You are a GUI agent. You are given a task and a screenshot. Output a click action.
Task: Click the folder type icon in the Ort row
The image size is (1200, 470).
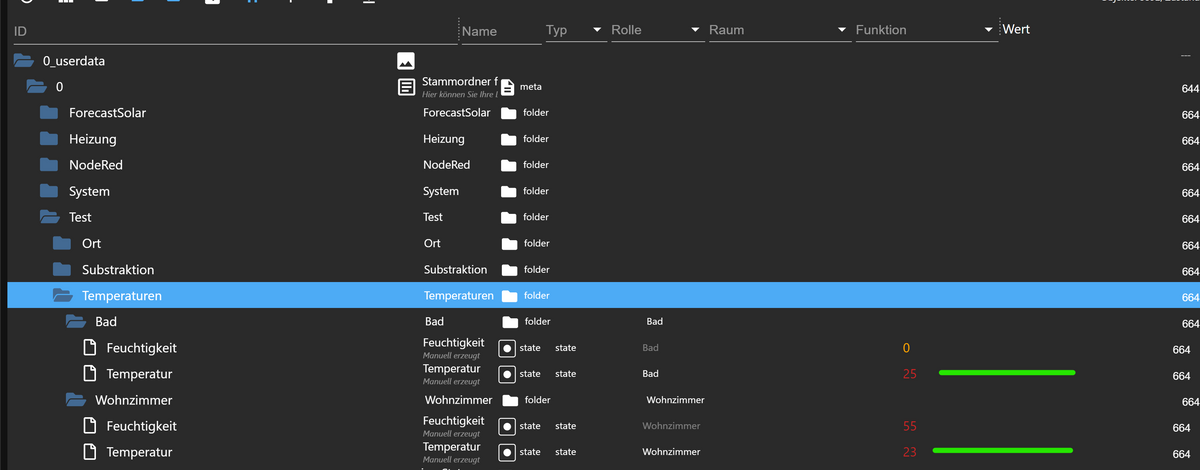click(509, 243)
